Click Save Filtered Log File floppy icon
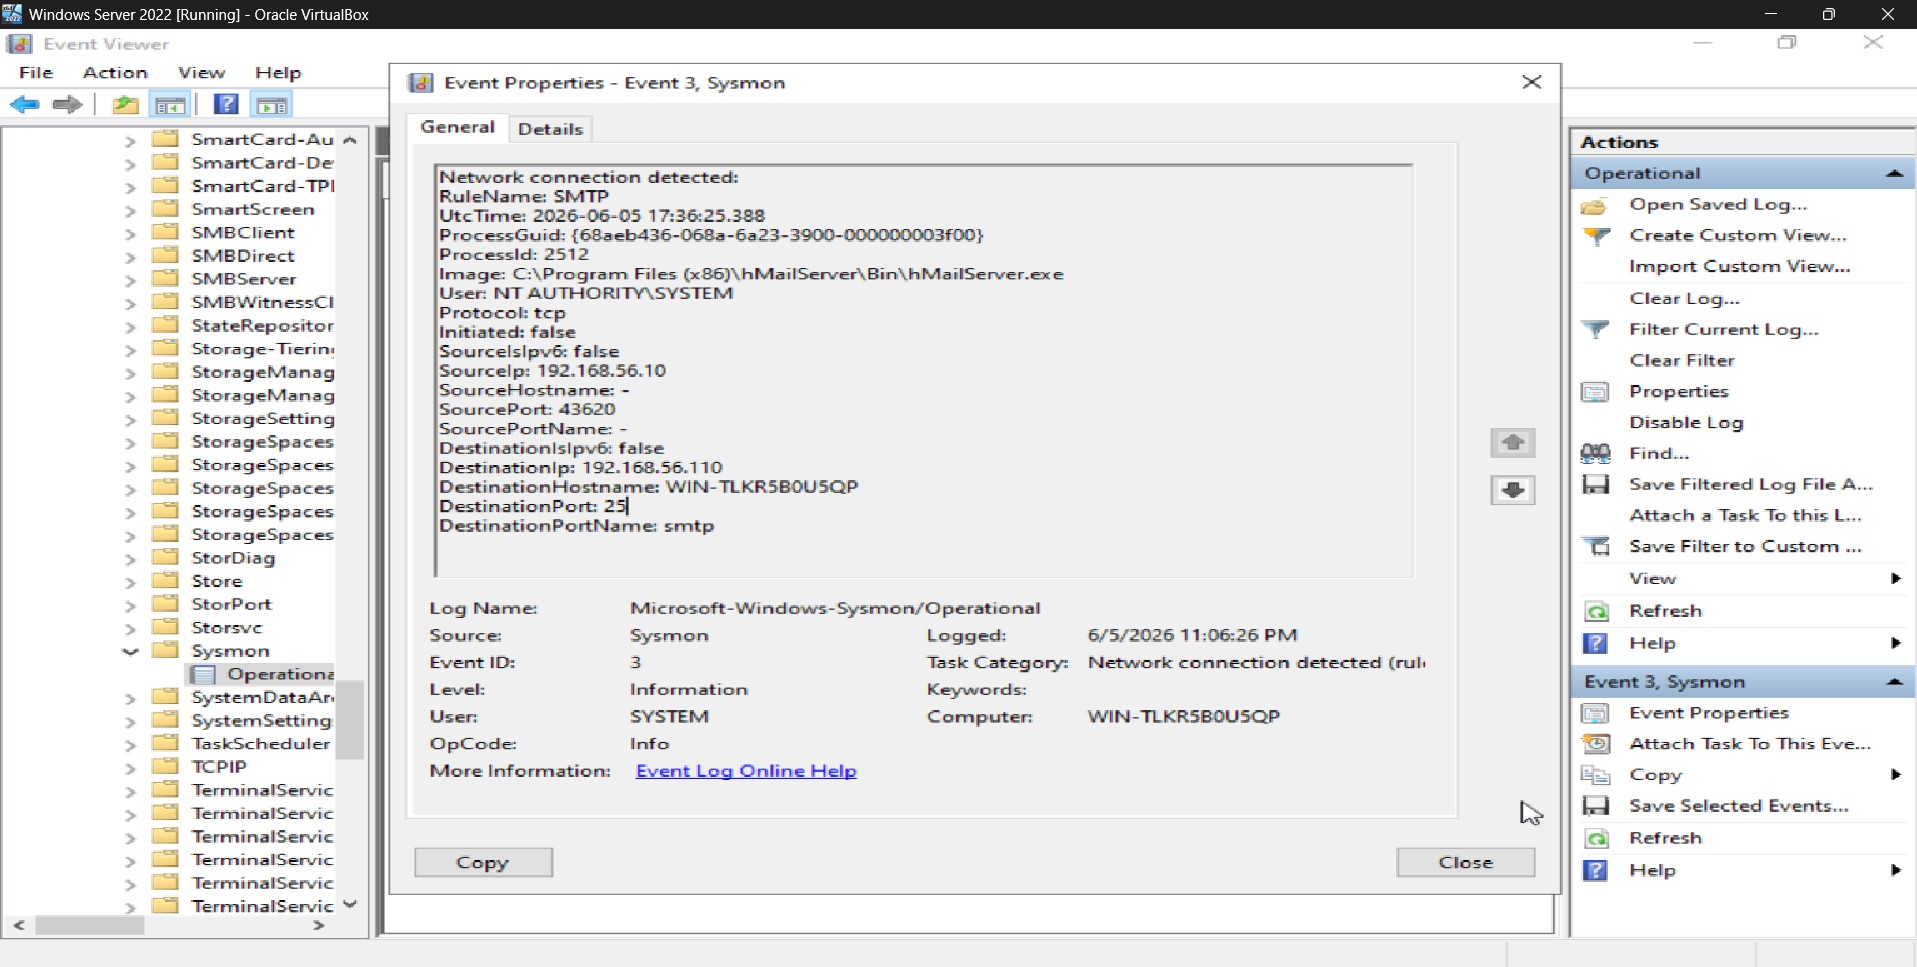This screenshot has width=1917, height=967. coord(1595,485)
